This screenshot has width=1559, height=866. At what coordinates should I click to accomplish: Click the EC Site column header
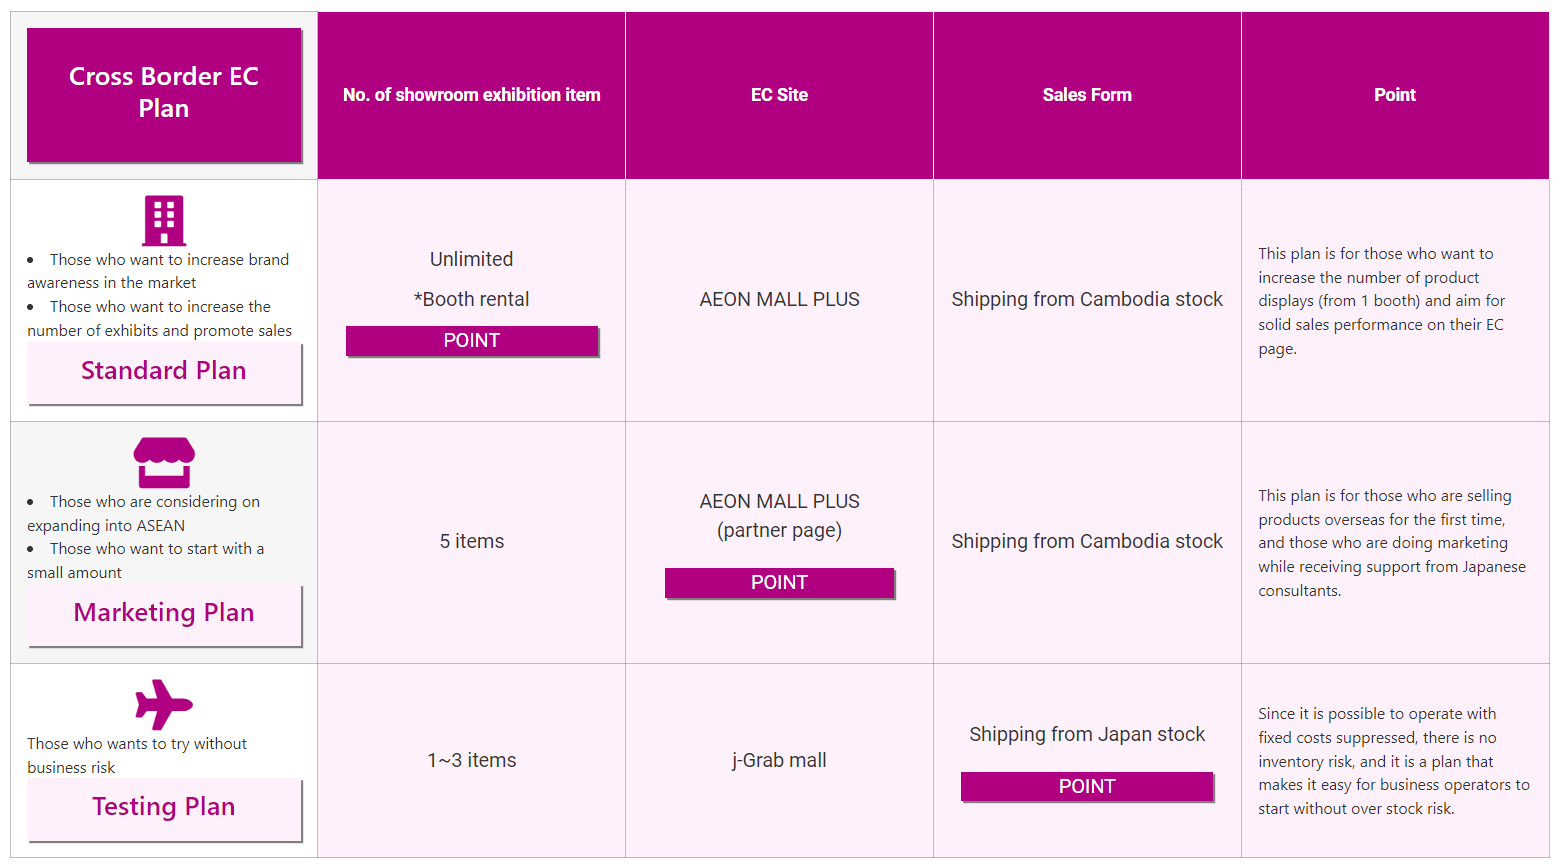pos(779,95)
